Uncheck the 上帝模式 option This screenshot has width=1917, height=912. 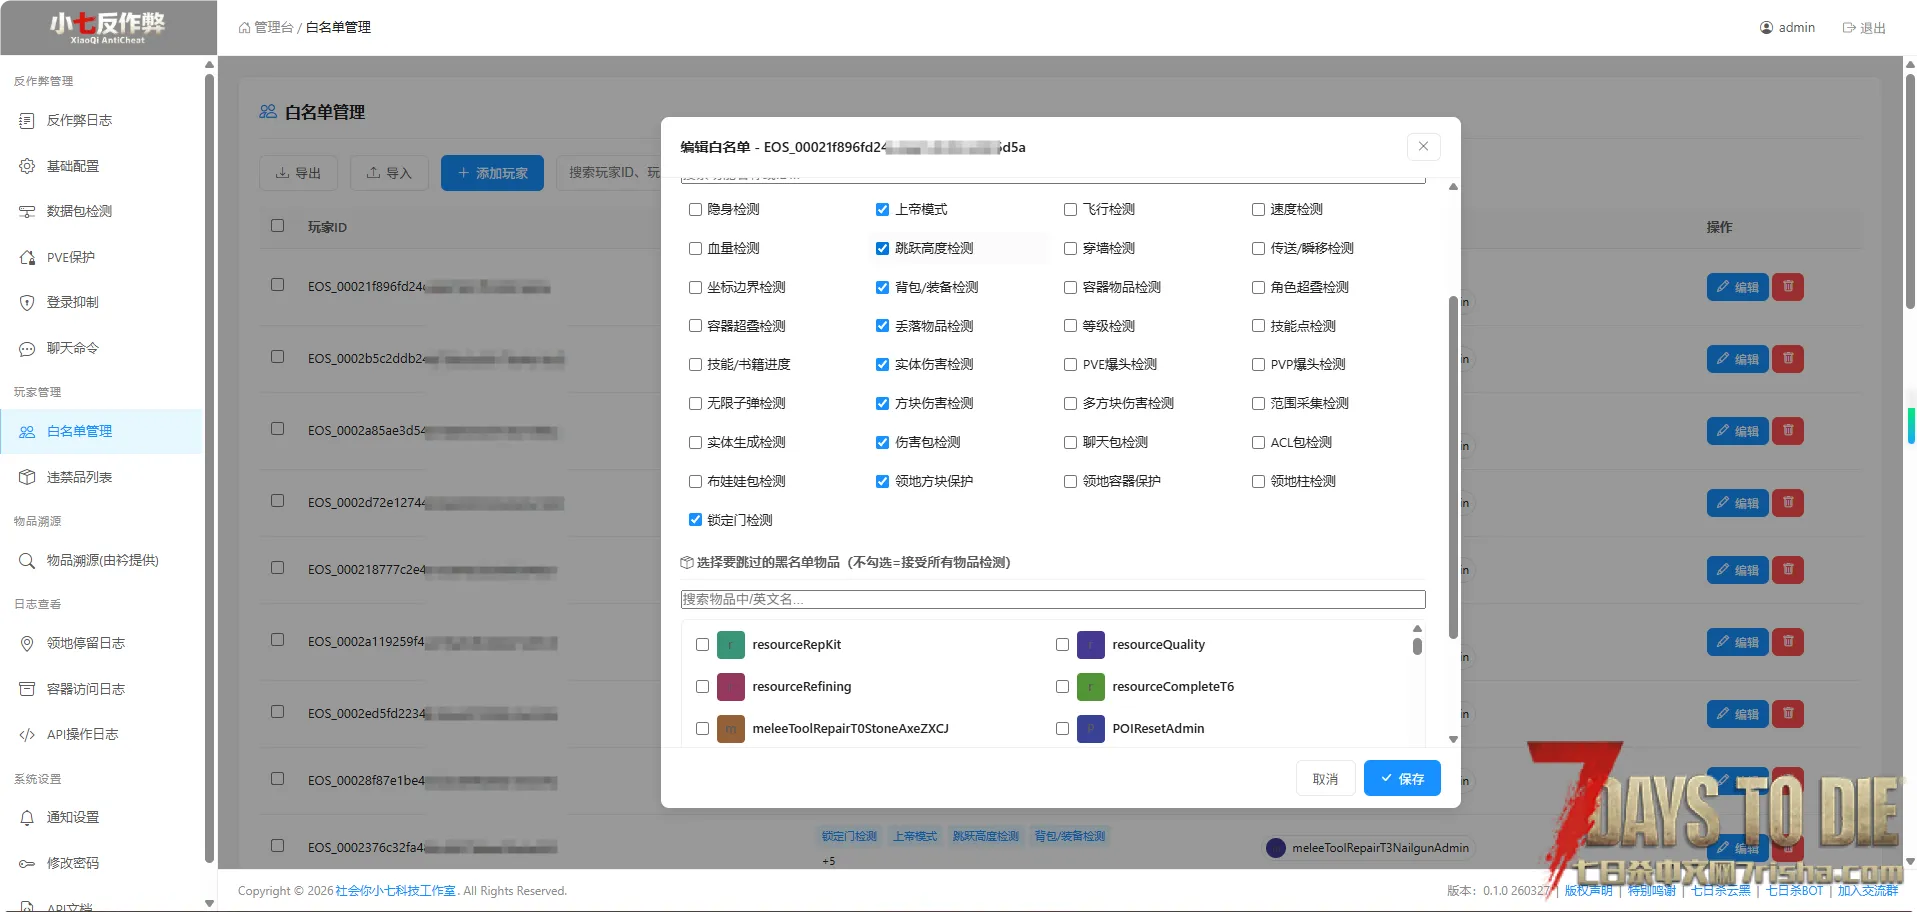tap(882, 210)
